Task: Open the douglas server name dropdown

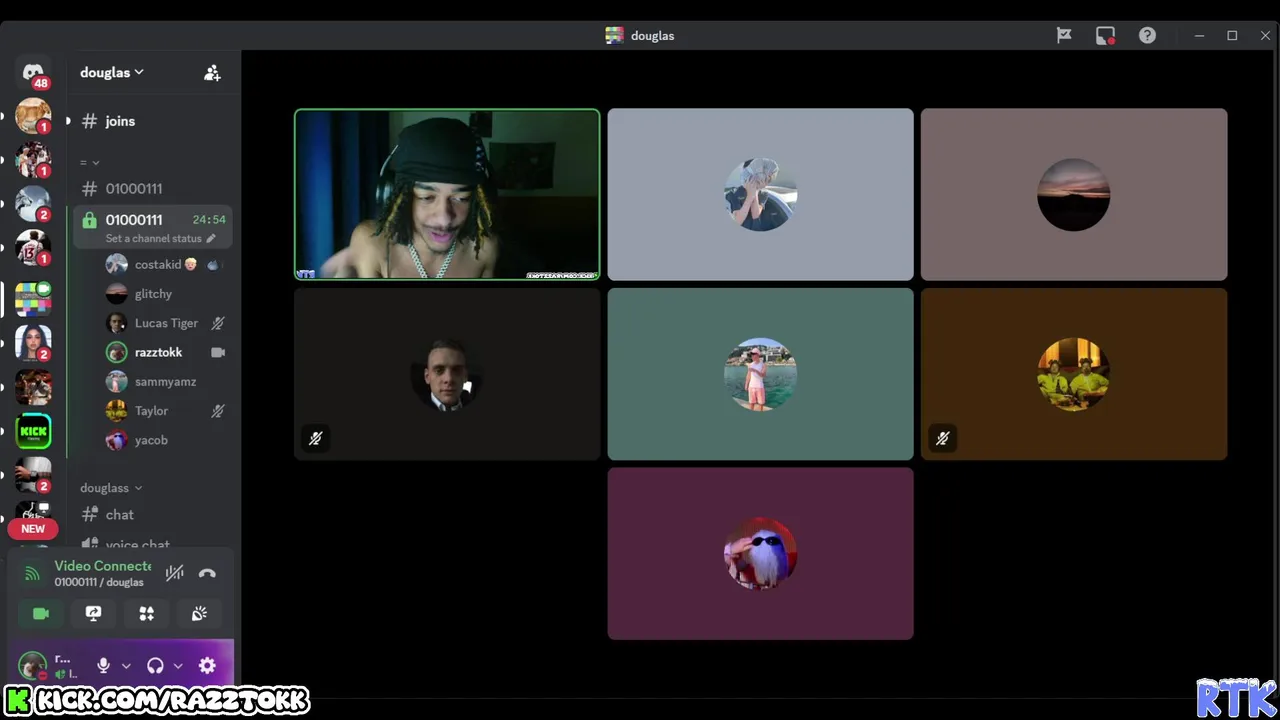Action: pos(112,72)
